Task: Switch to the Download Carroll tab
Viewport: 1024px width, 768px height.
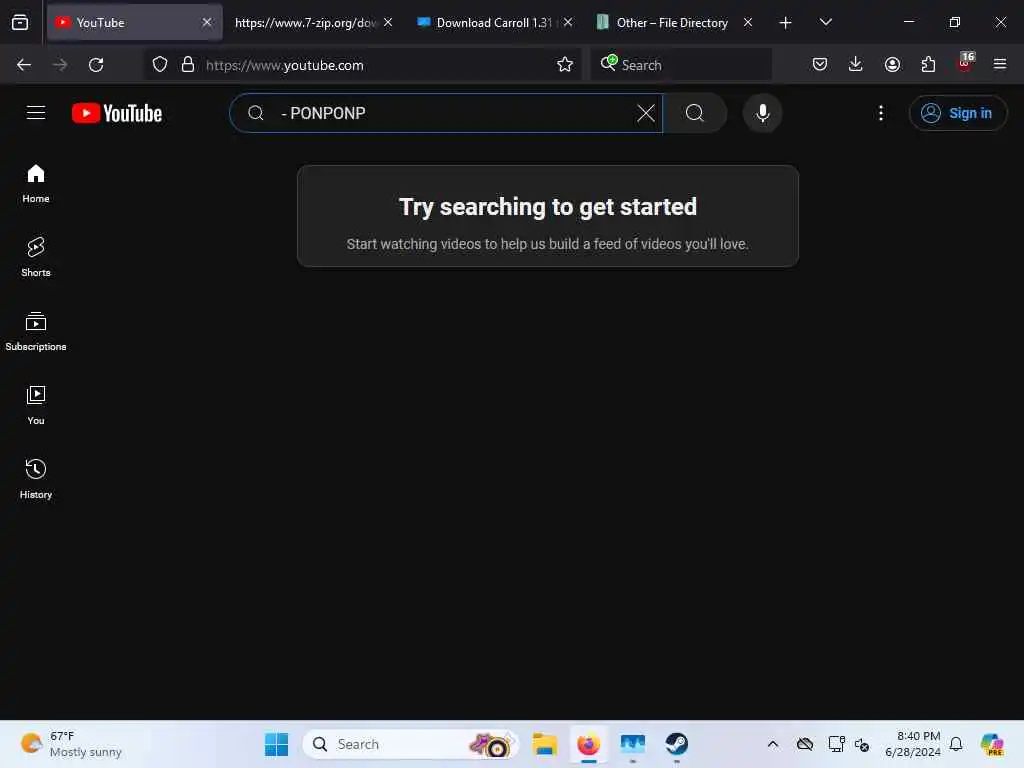Action: [x=494, y=23]
